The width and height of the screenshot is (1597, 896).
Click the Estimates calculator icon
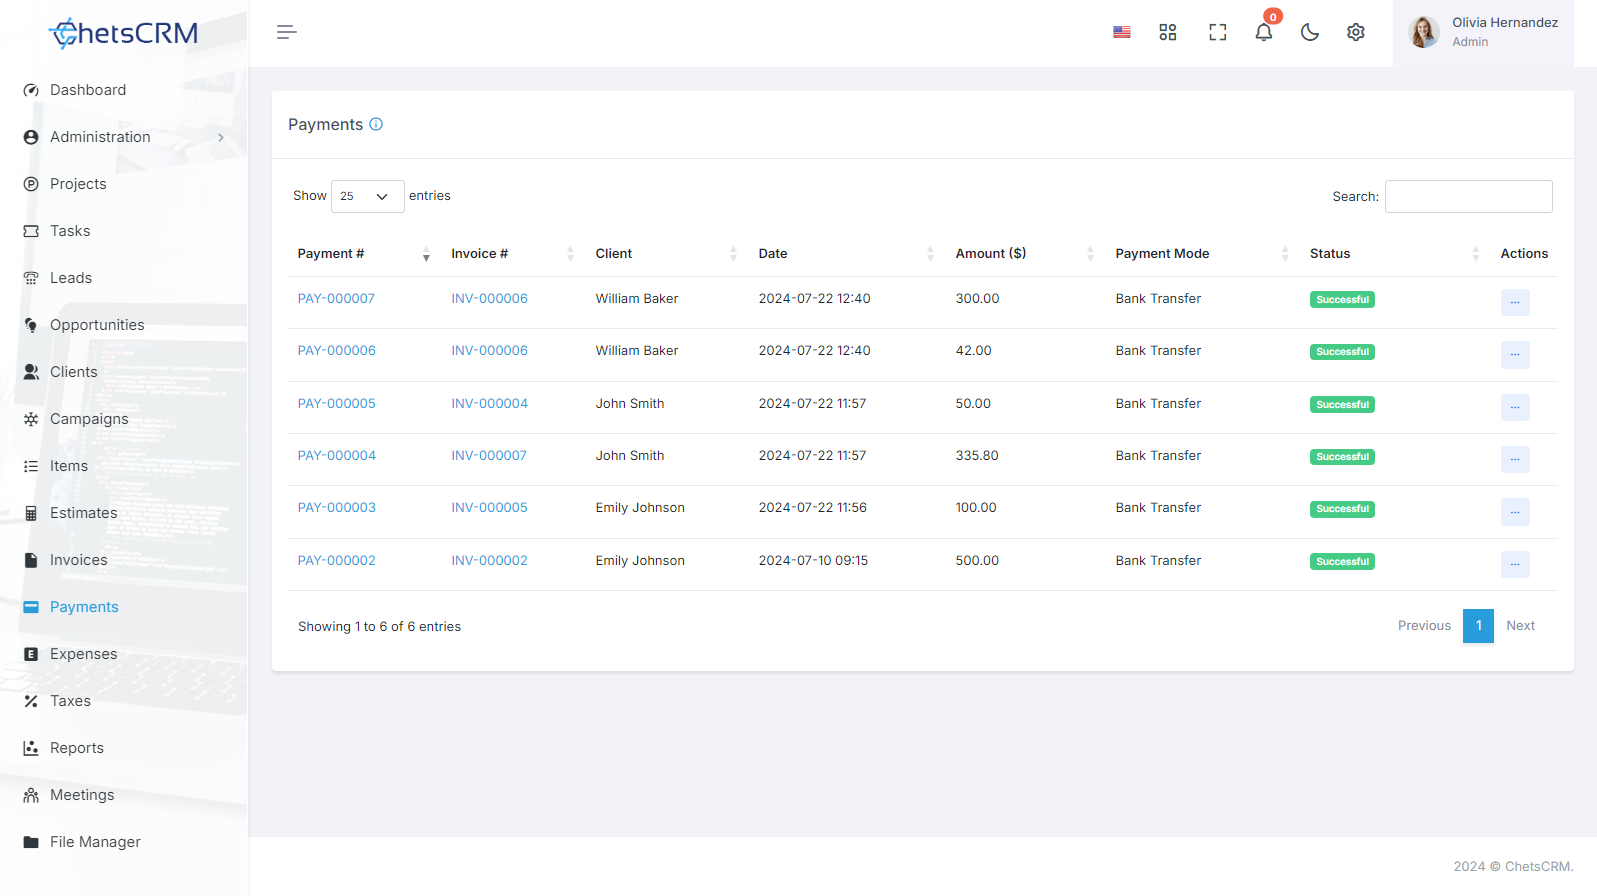coord(31,513)
